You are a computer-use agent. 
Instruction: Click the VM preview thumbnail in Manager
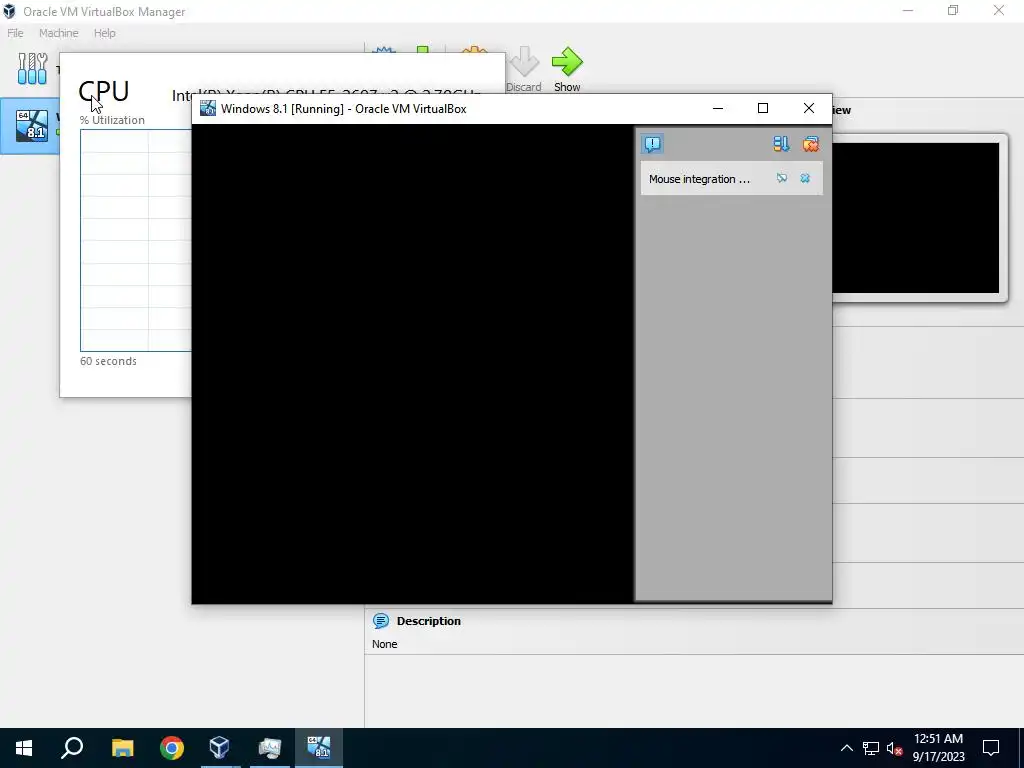coord(915,218)
